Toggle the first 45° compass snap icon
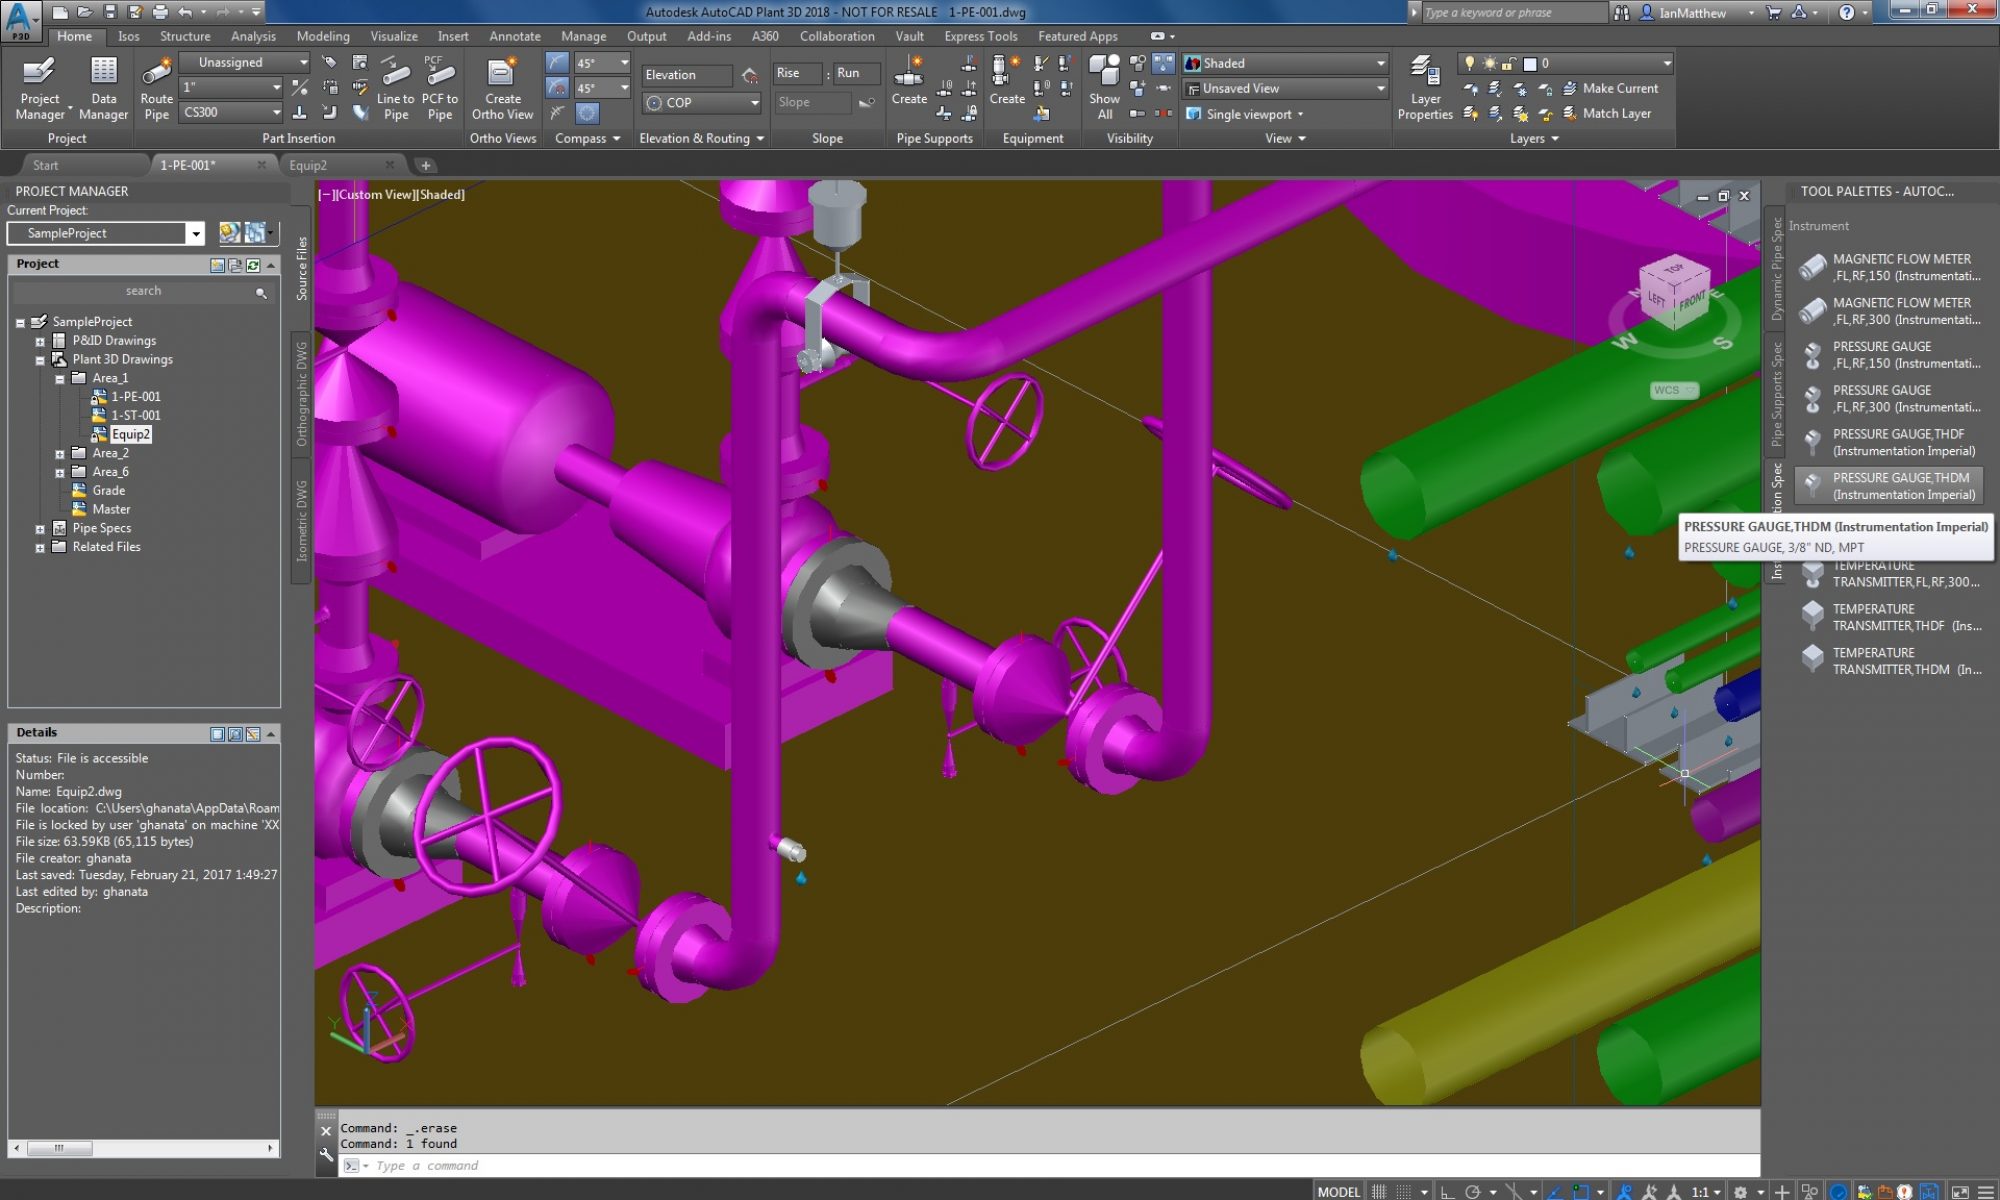This screenshot has width=2000, height=1200. 557,62
